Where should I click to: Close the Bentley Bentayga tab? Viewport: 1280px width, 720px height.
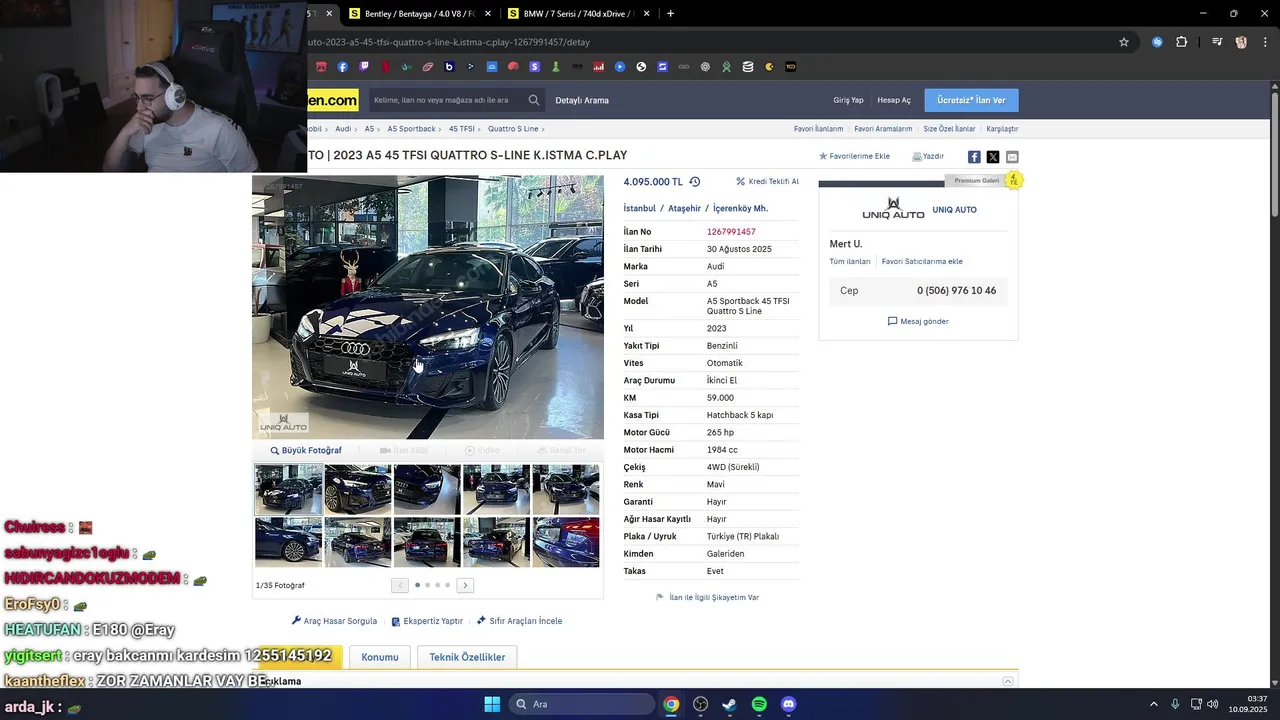(488, 14)
